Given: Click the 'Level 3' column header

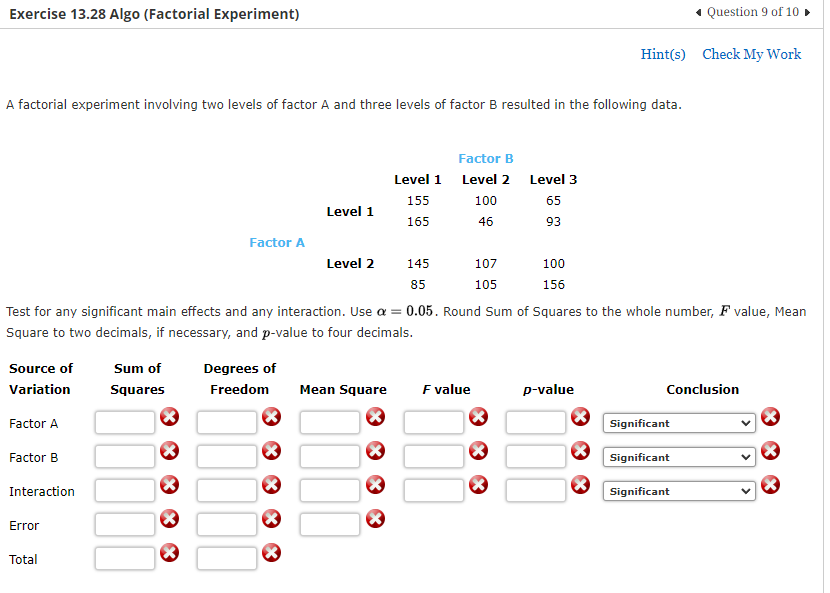Looking at the screenshot, I should pyautogui.click(x=553, y=179).
